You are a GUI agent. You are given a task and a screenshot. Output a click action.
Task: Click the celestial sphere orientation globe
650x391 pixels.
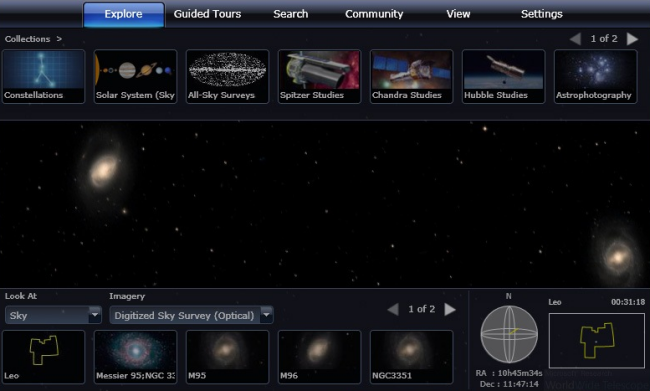click(509, 334)
